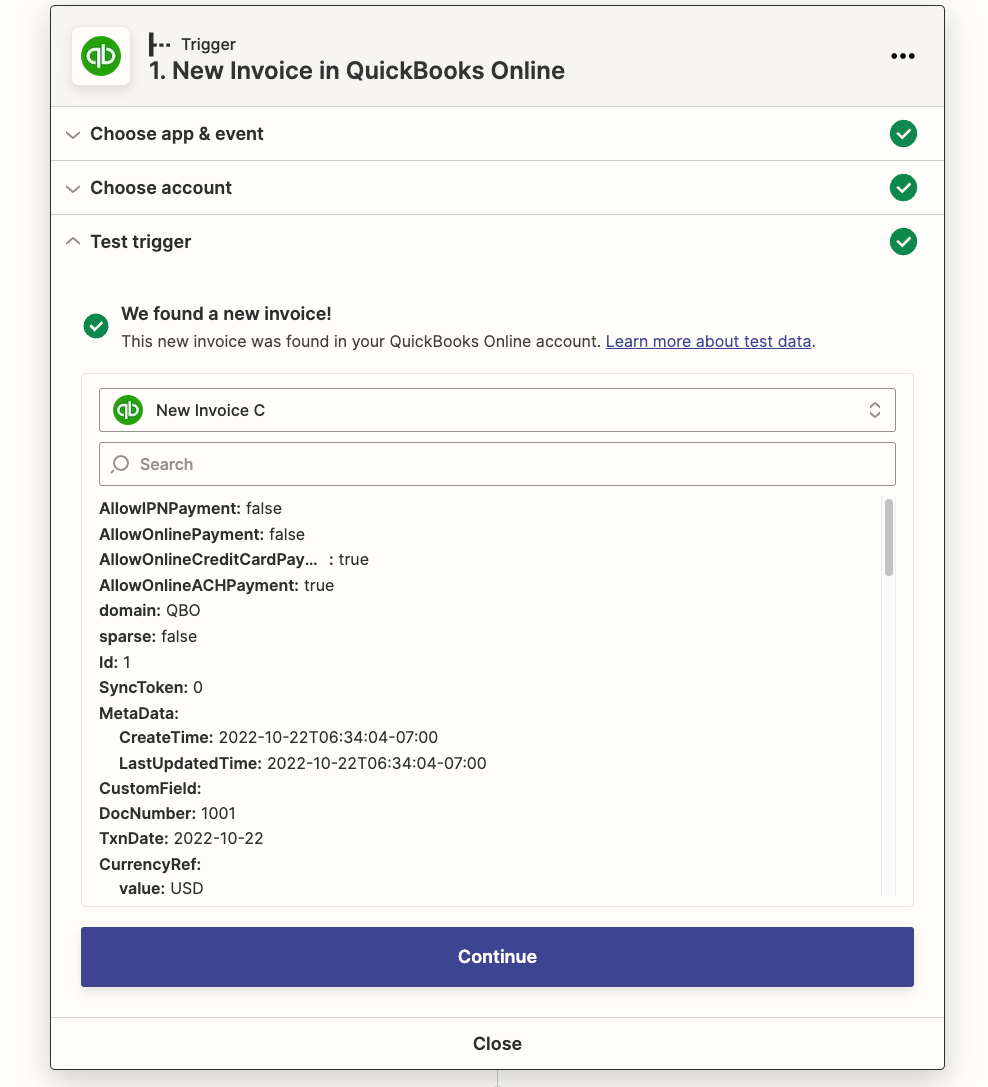The width and height of the screenshot is (988, 1087).
Task: Click green checkmark next to Choose account
Action: click(x=903, y=188)
